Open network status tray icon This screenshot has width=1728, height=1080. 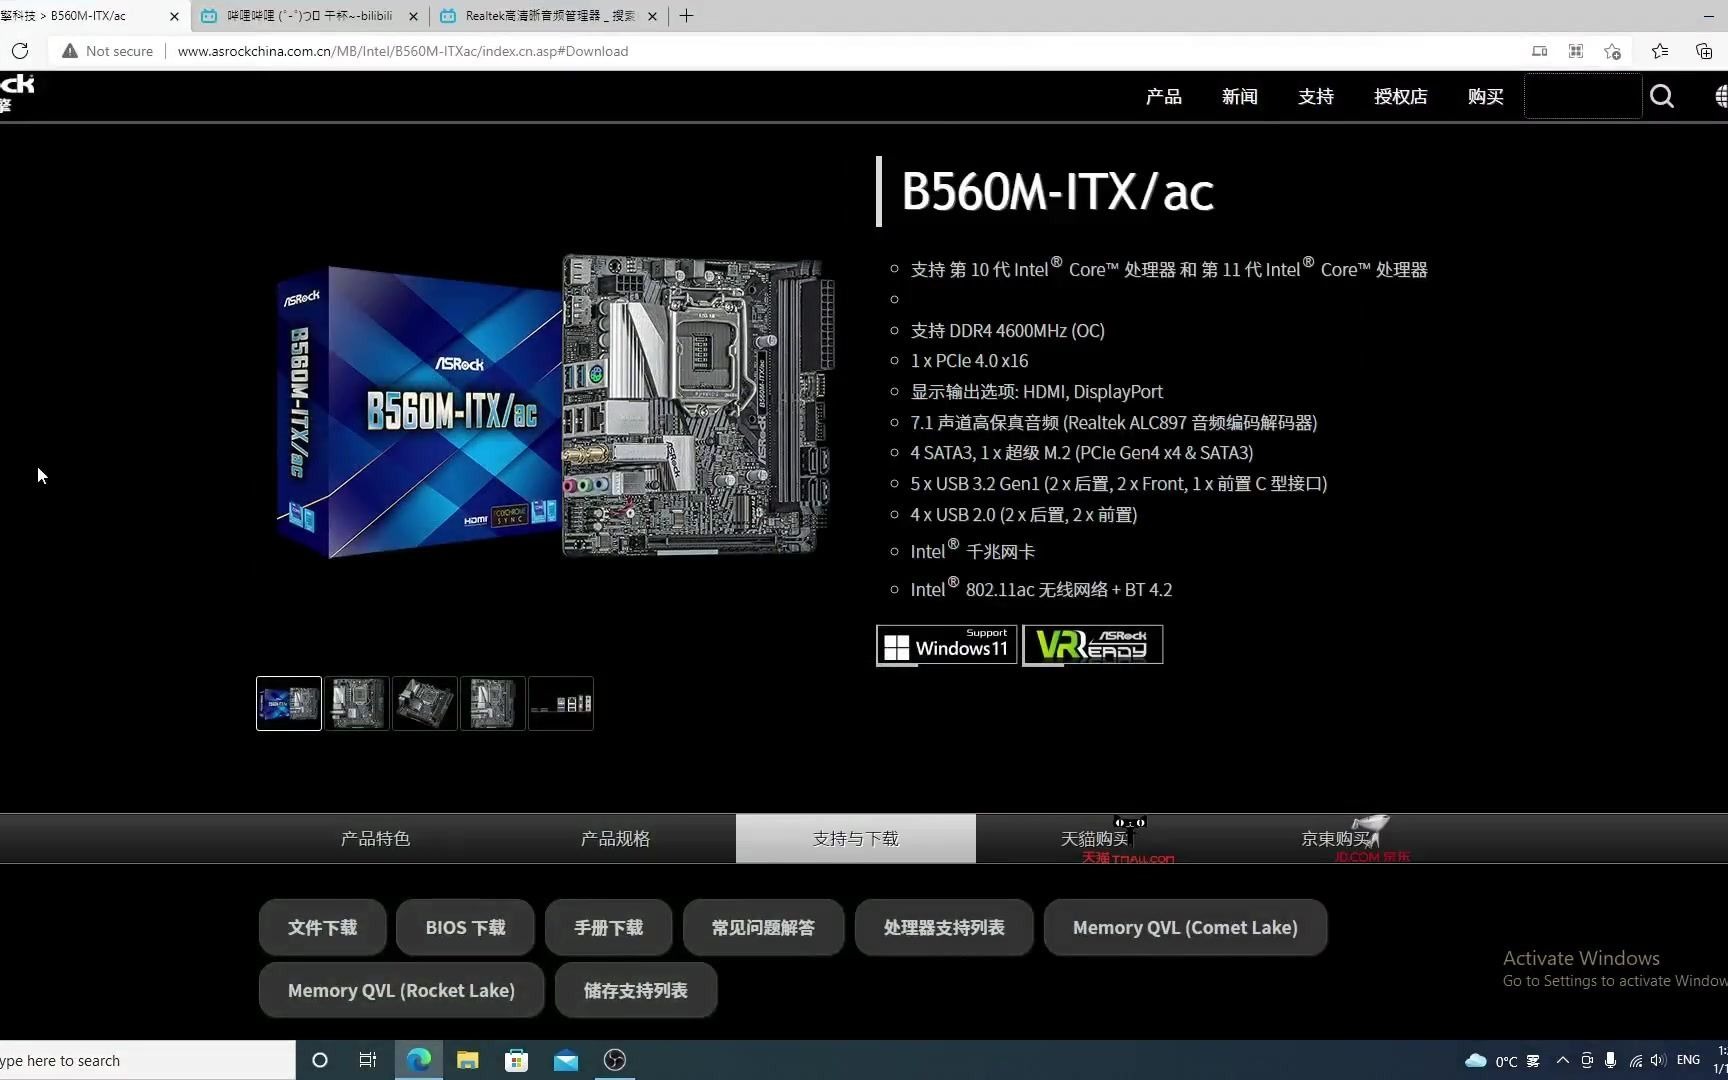pyautogui.click(x=1635, y=1060)
